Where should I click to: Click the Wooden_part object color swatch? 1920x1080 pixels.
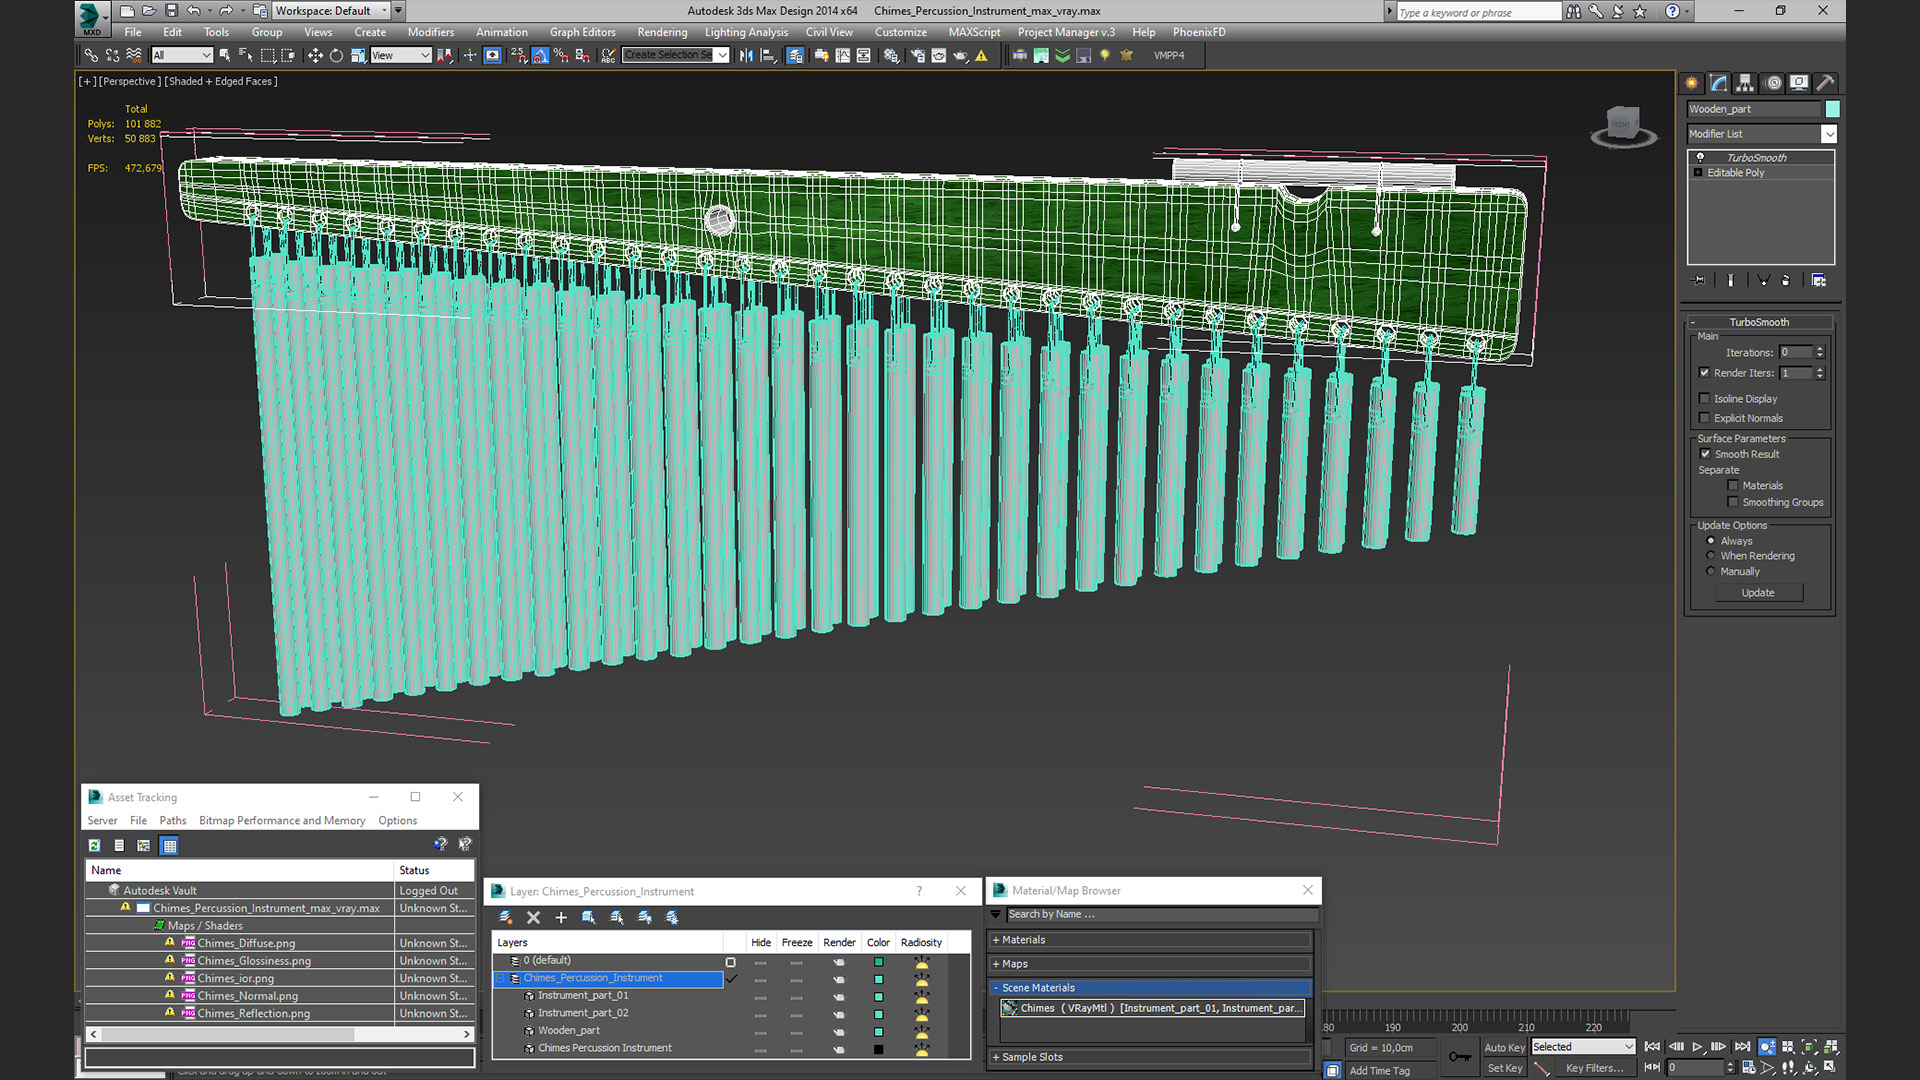tap(1832, 109)
